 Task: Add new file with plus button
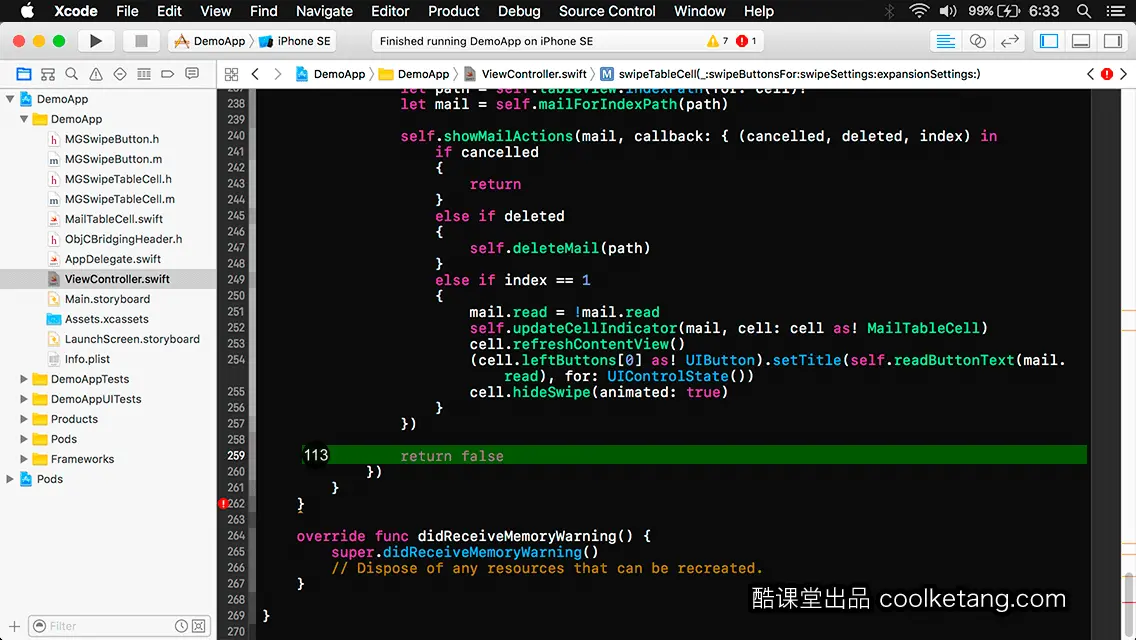coord(14,626)
